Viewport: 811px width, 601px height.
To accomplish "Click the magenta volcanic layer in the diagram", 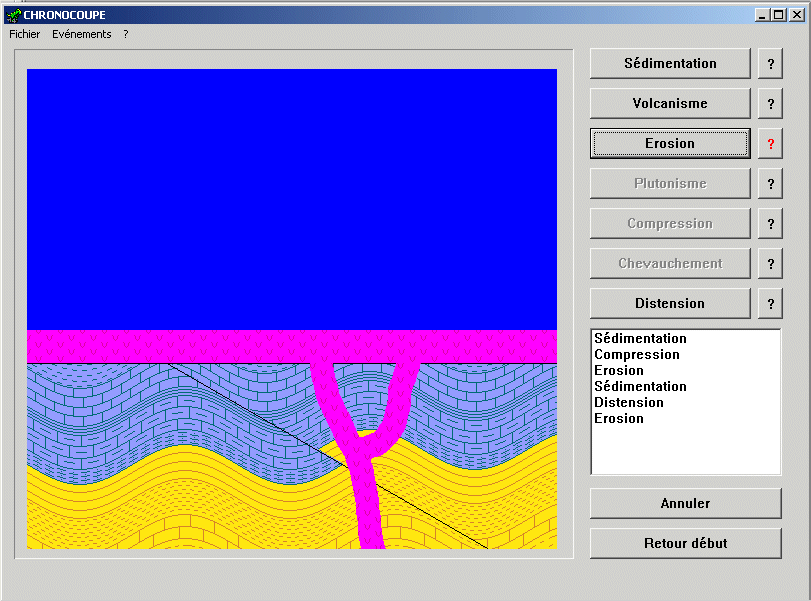I will [200, 346].
